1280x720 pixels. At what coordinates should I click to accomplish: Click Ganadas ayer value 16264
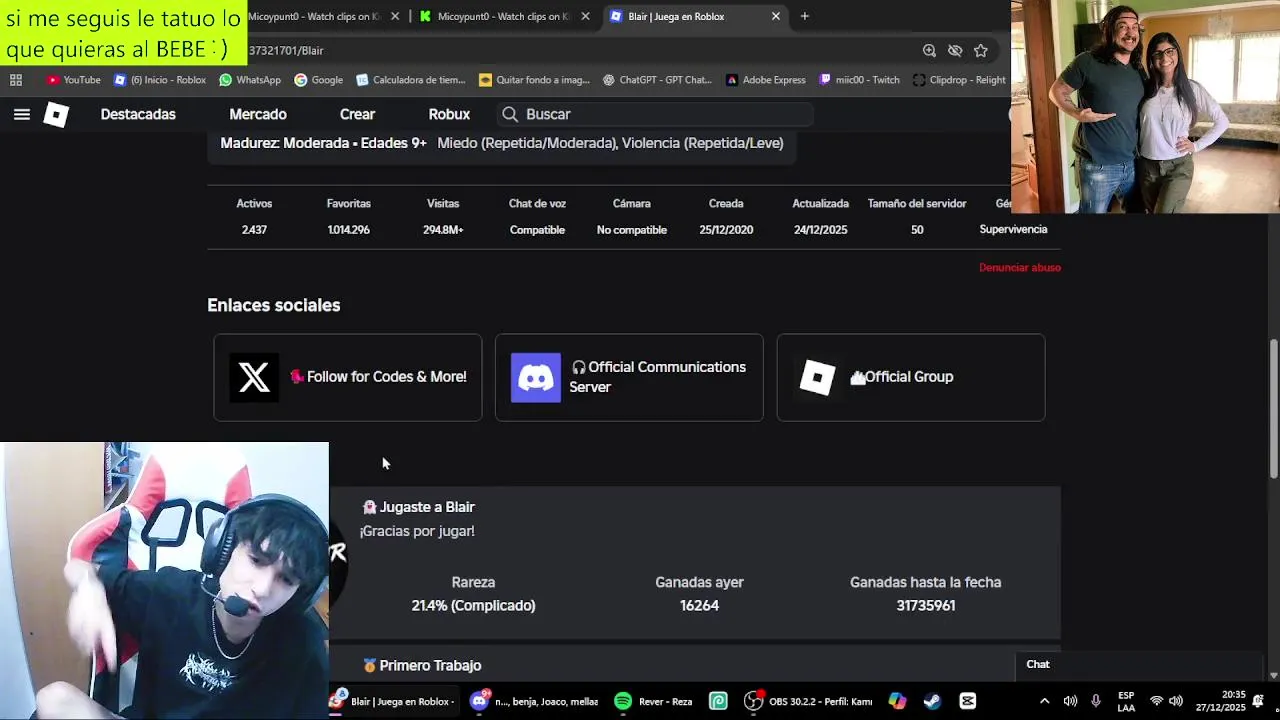(699, 605)
